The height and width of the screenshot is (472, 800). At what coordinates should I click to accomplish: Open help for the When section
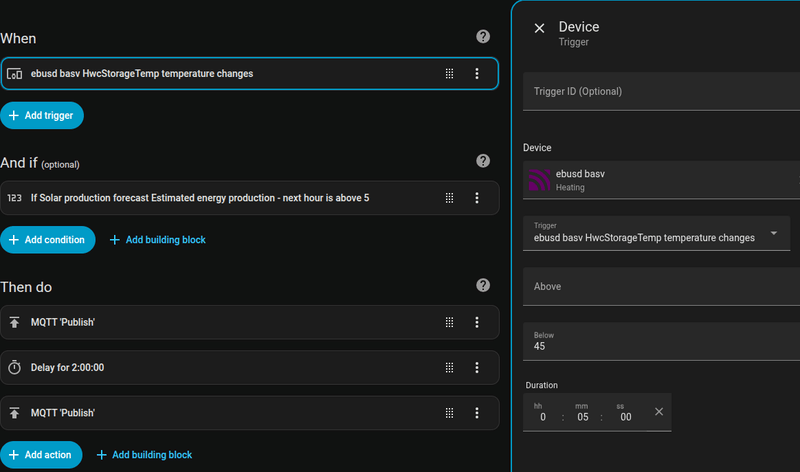(483, 37)
